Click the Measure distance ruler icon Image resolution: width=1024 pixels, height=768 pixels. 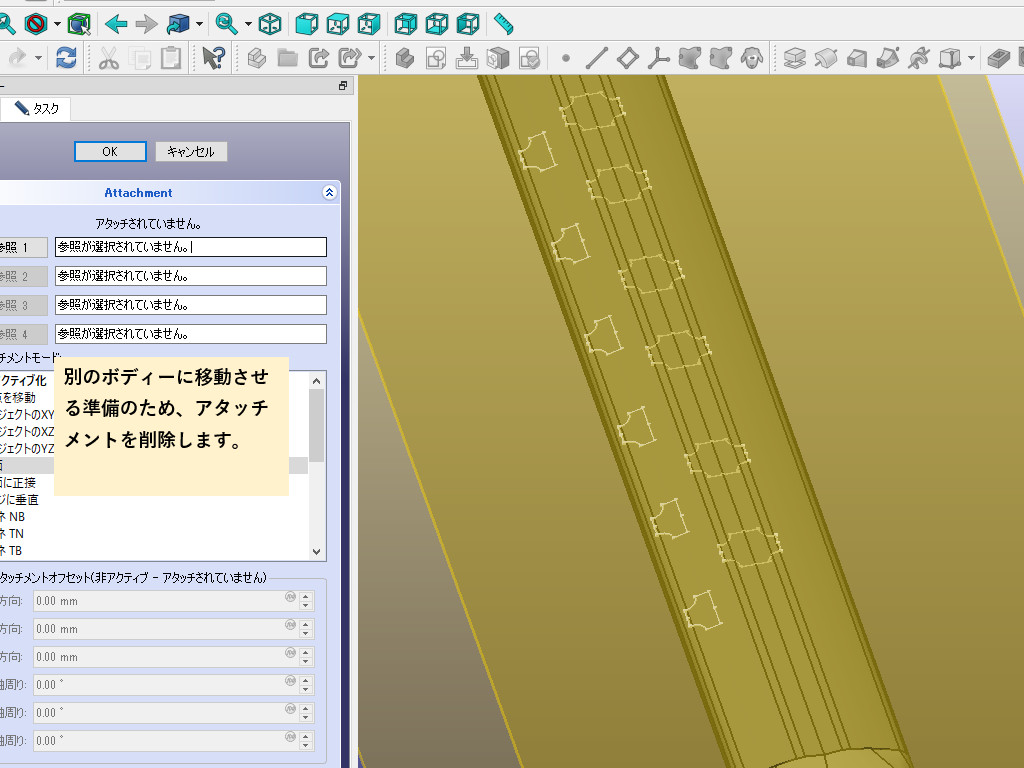[503, 23]
